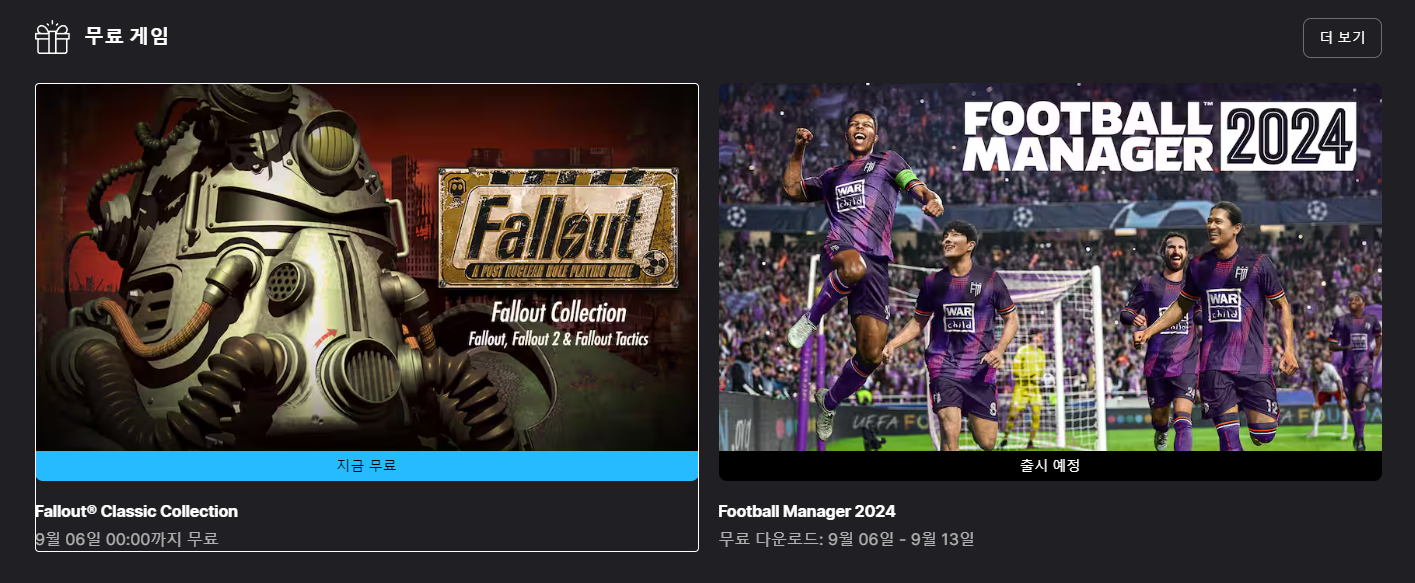Click the yellow Fallout logo plate
This screenshot has width=1415, height=583.
pos(558,228)
